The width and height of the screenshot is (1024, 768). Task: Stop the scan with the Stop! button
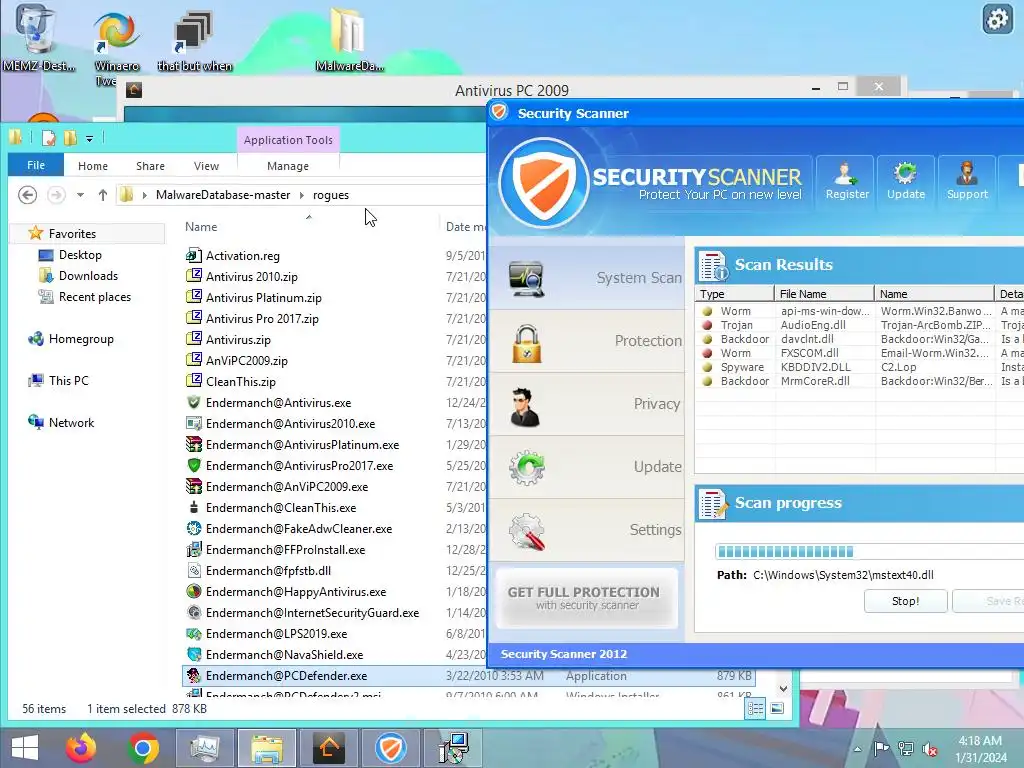click(905, 601)
